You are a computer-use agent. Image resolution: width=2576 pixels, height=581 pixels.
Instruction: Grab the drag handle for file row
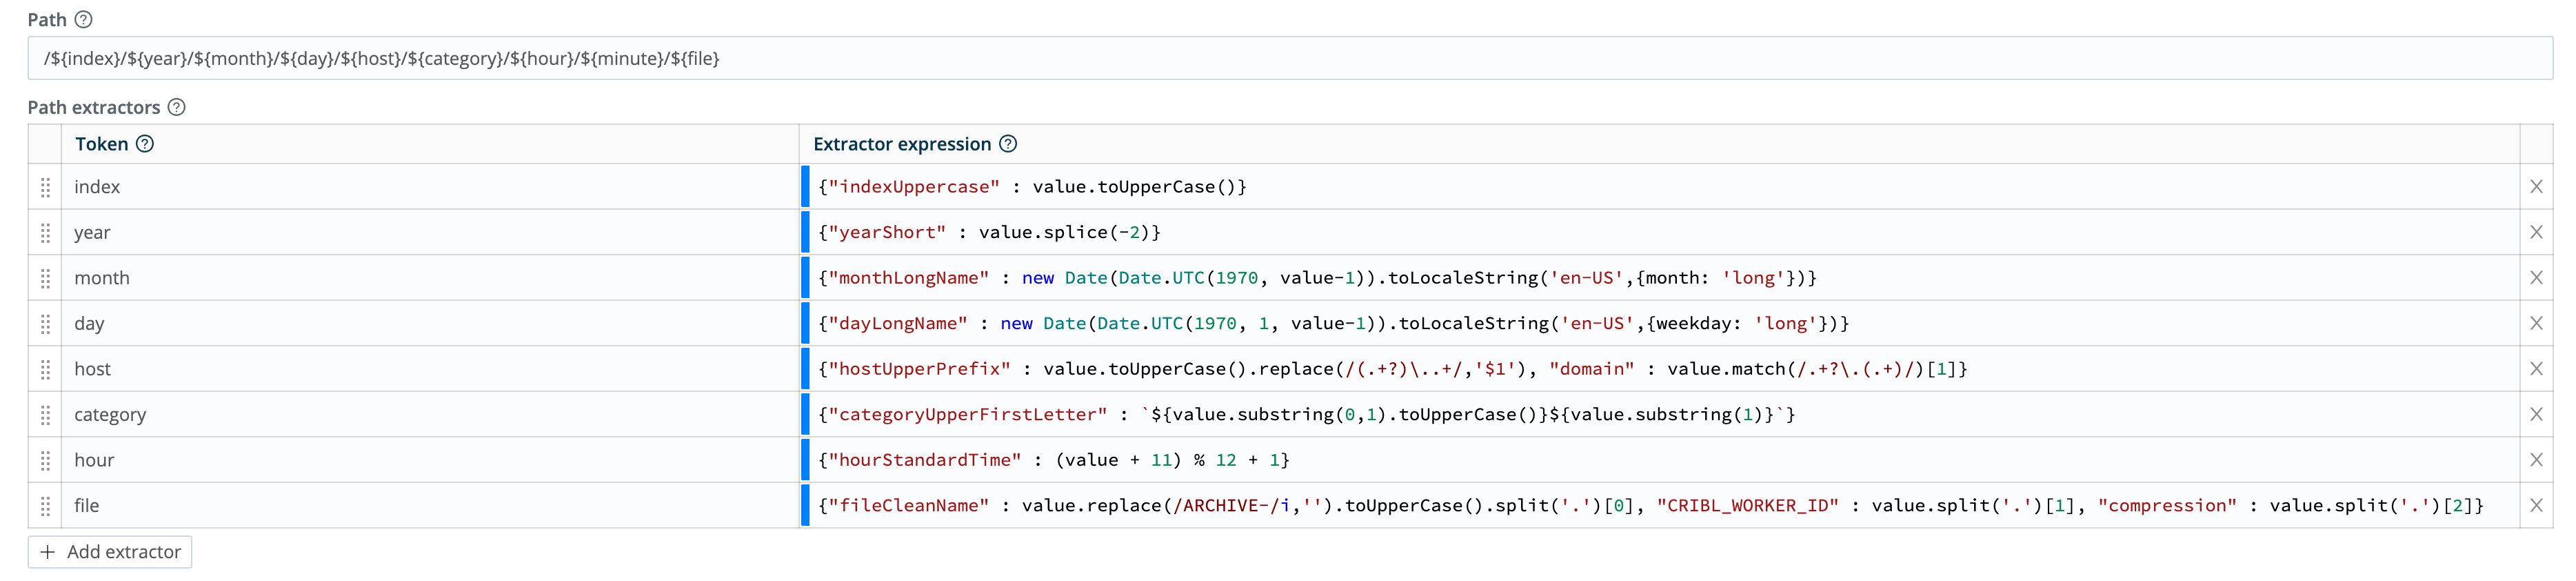tap(45, 506)
